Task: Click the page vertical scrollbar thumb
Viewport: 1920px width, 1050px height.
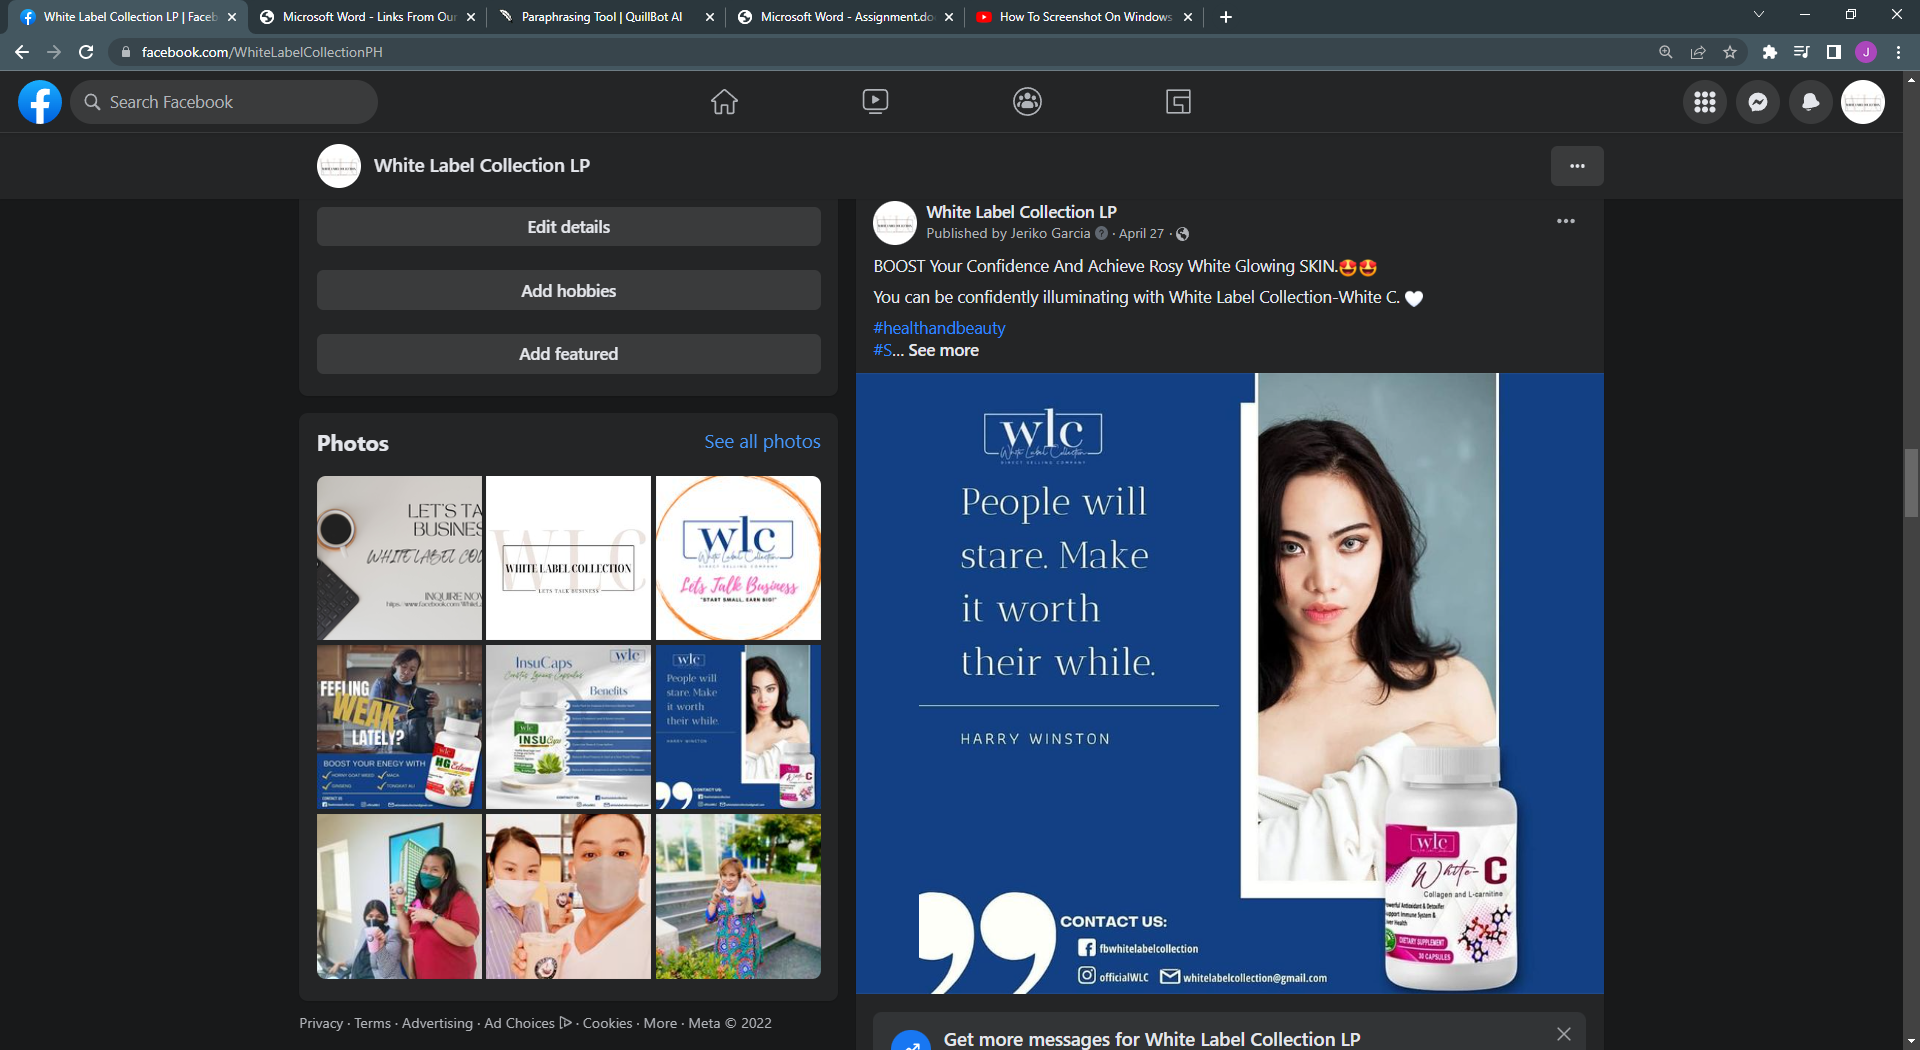Action: pos(1911,483)
